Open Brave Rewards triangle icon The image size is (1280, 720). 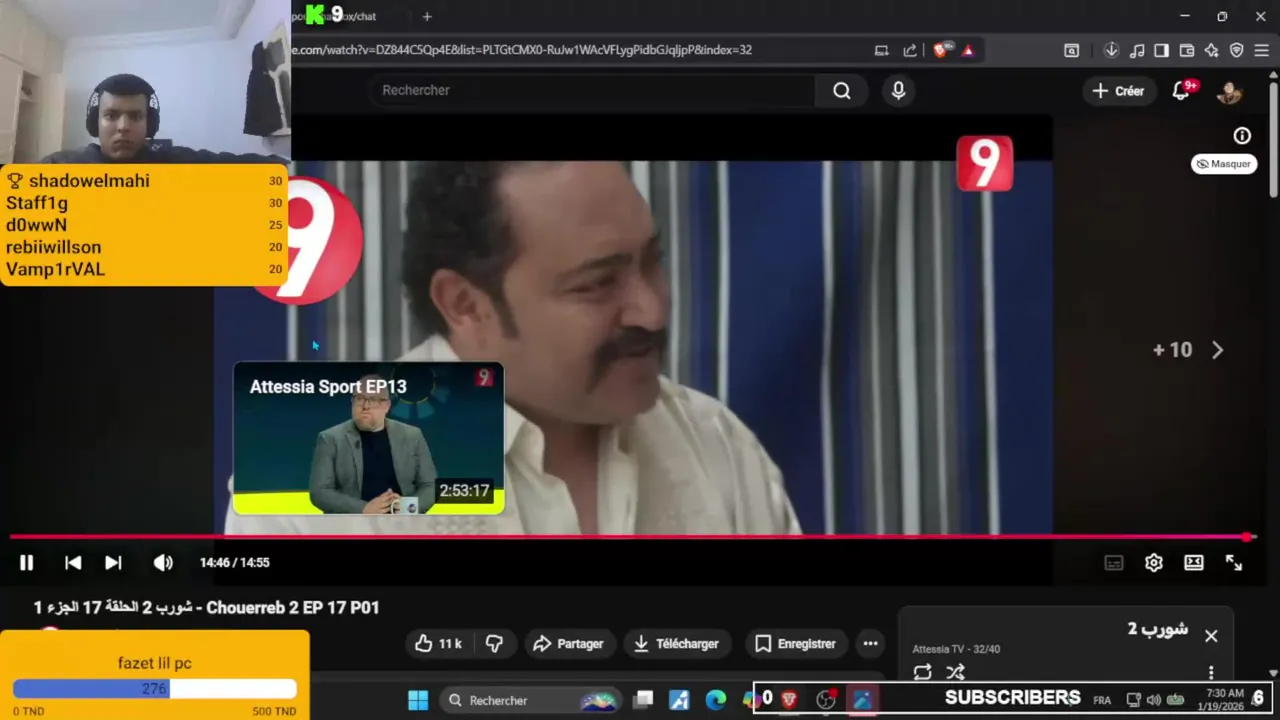click(968, 50)
